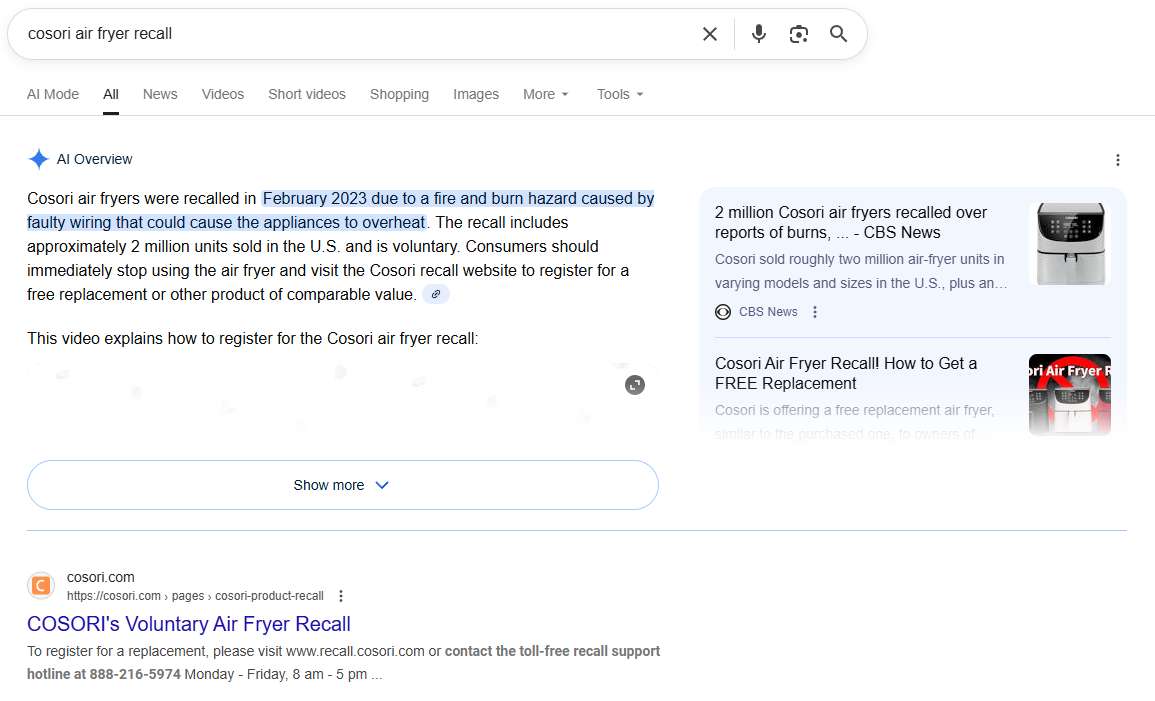Click the 'AI Overview' heading label
The height and width of the screenshot is (701, 1155).
94,159
